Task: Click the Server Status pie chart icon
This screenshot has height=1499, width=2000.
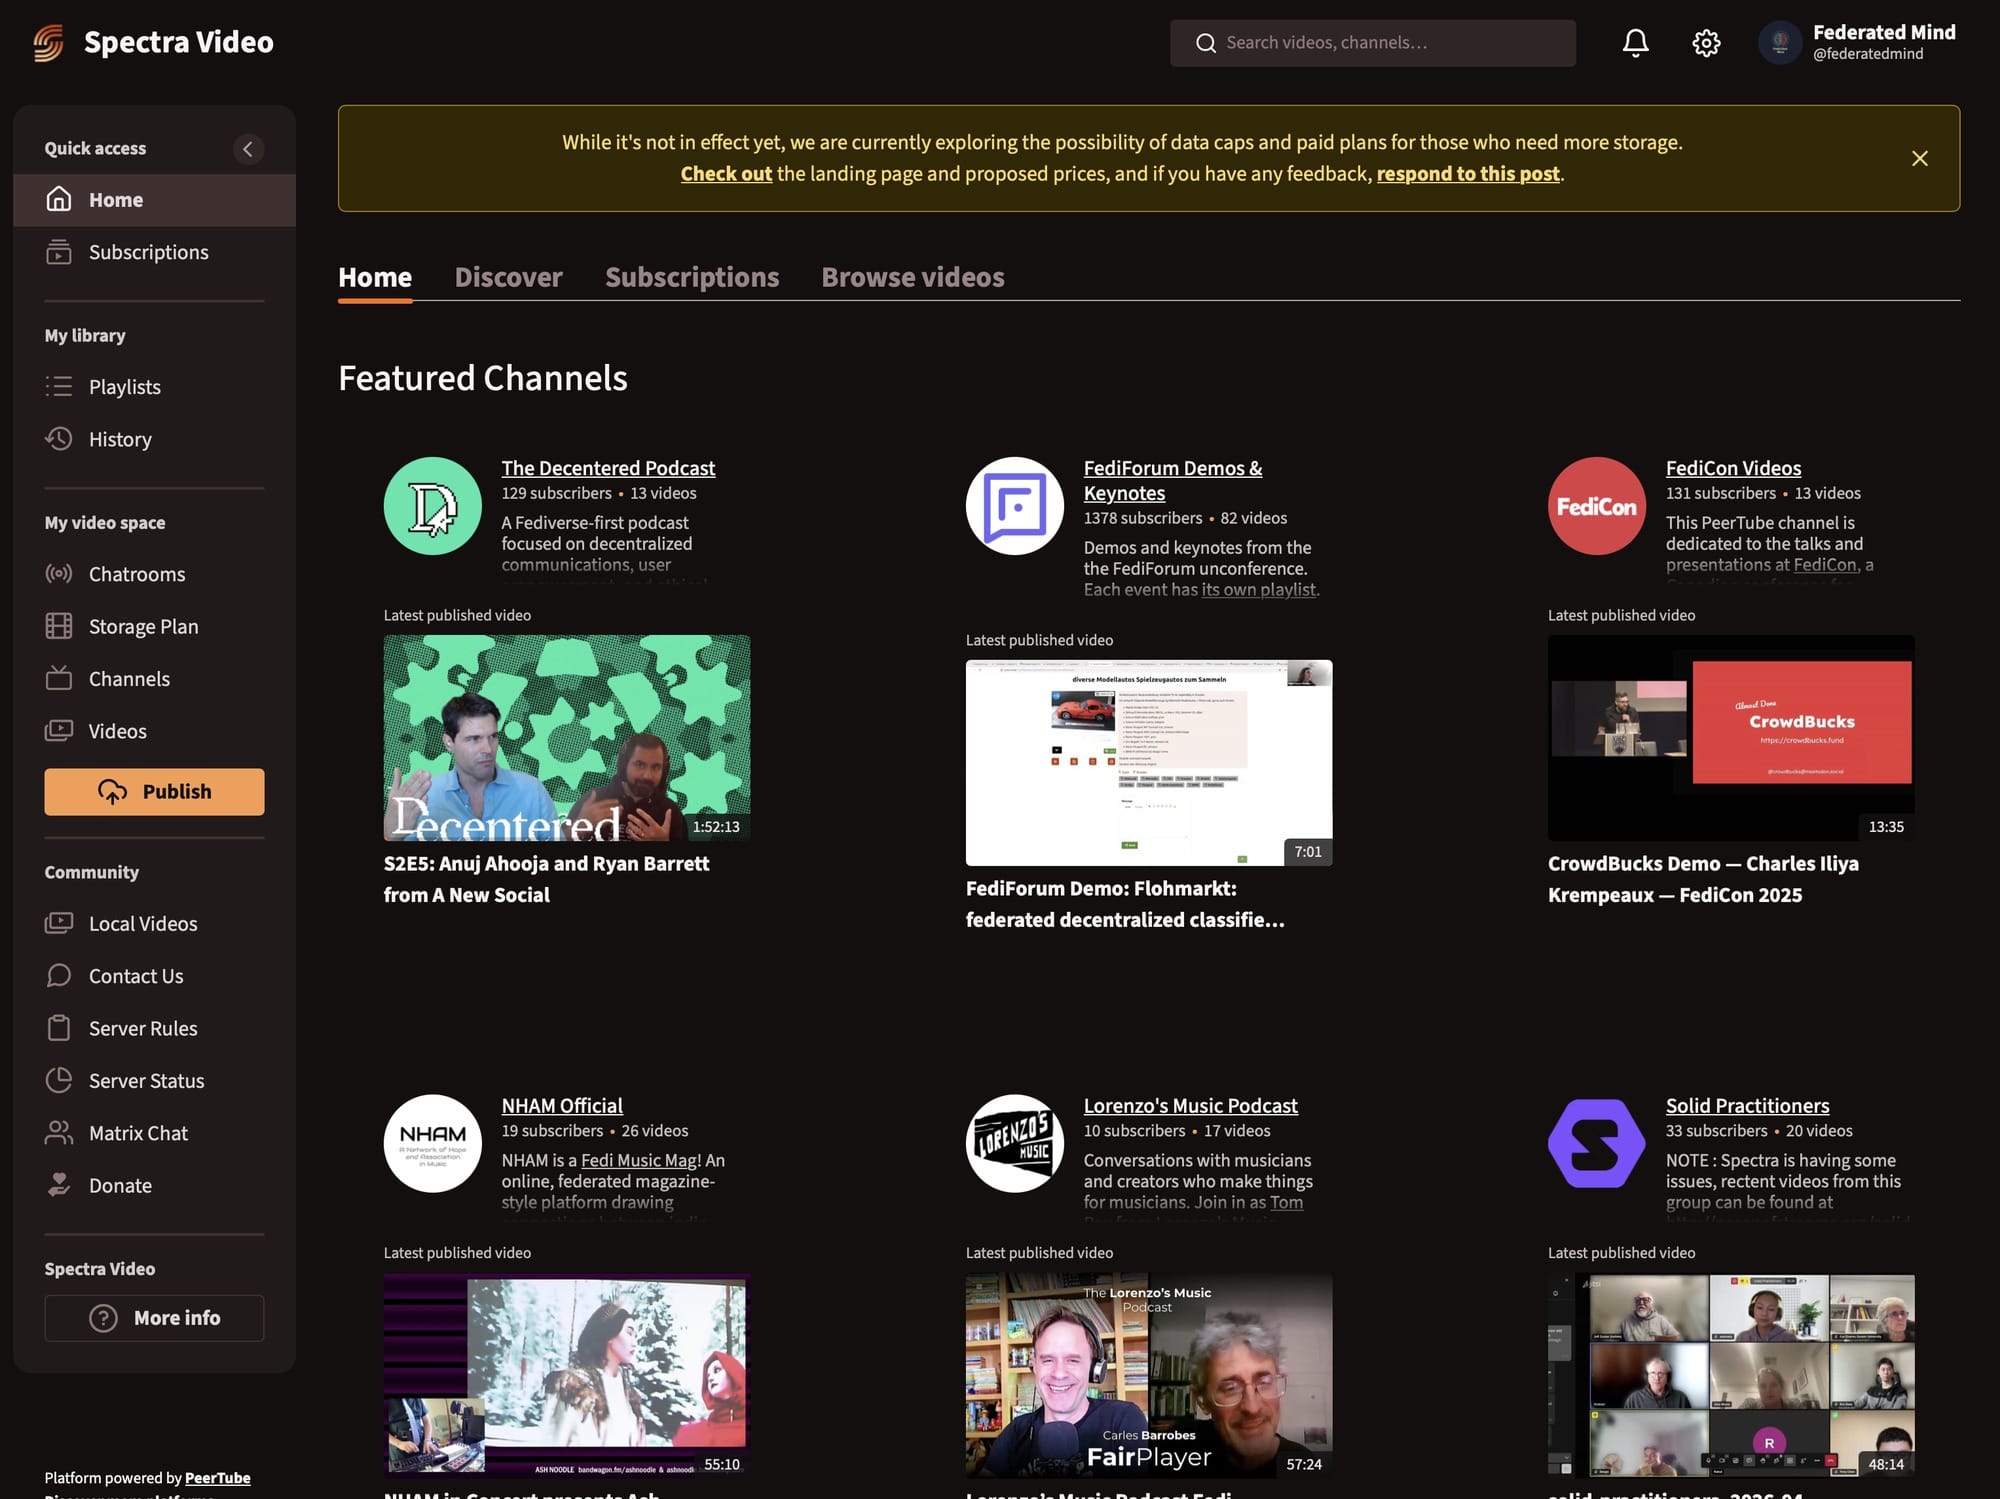Action: (x=59, y=1080)
